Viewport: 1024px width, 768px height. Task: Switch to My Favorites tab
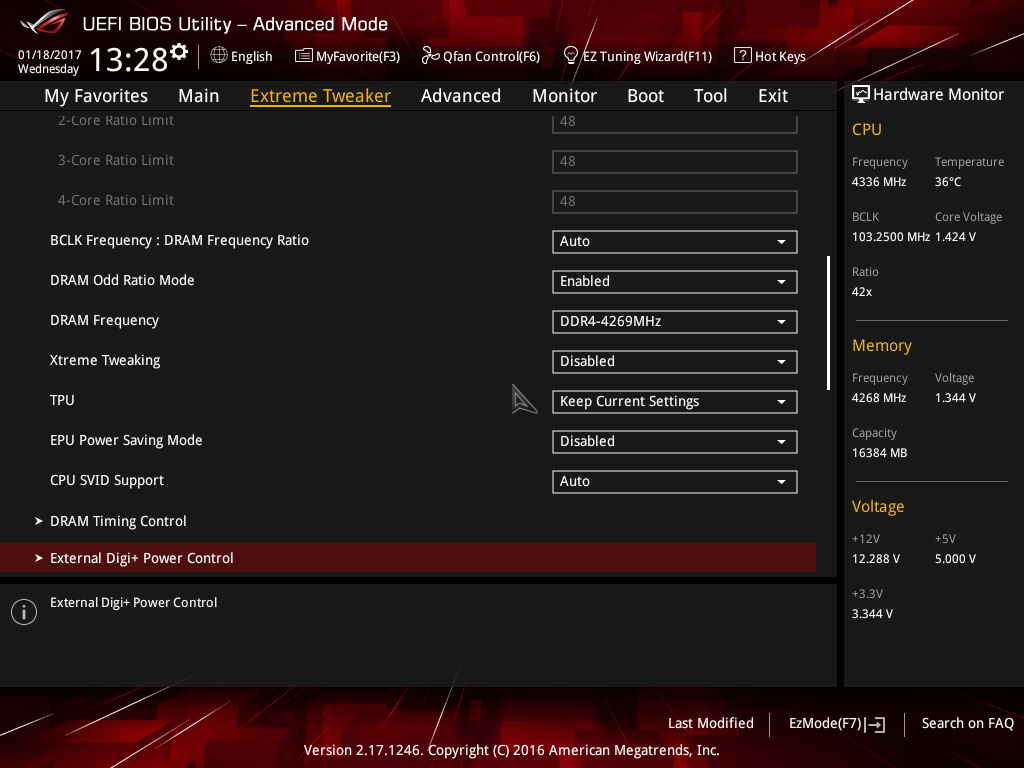click(96, 96)
